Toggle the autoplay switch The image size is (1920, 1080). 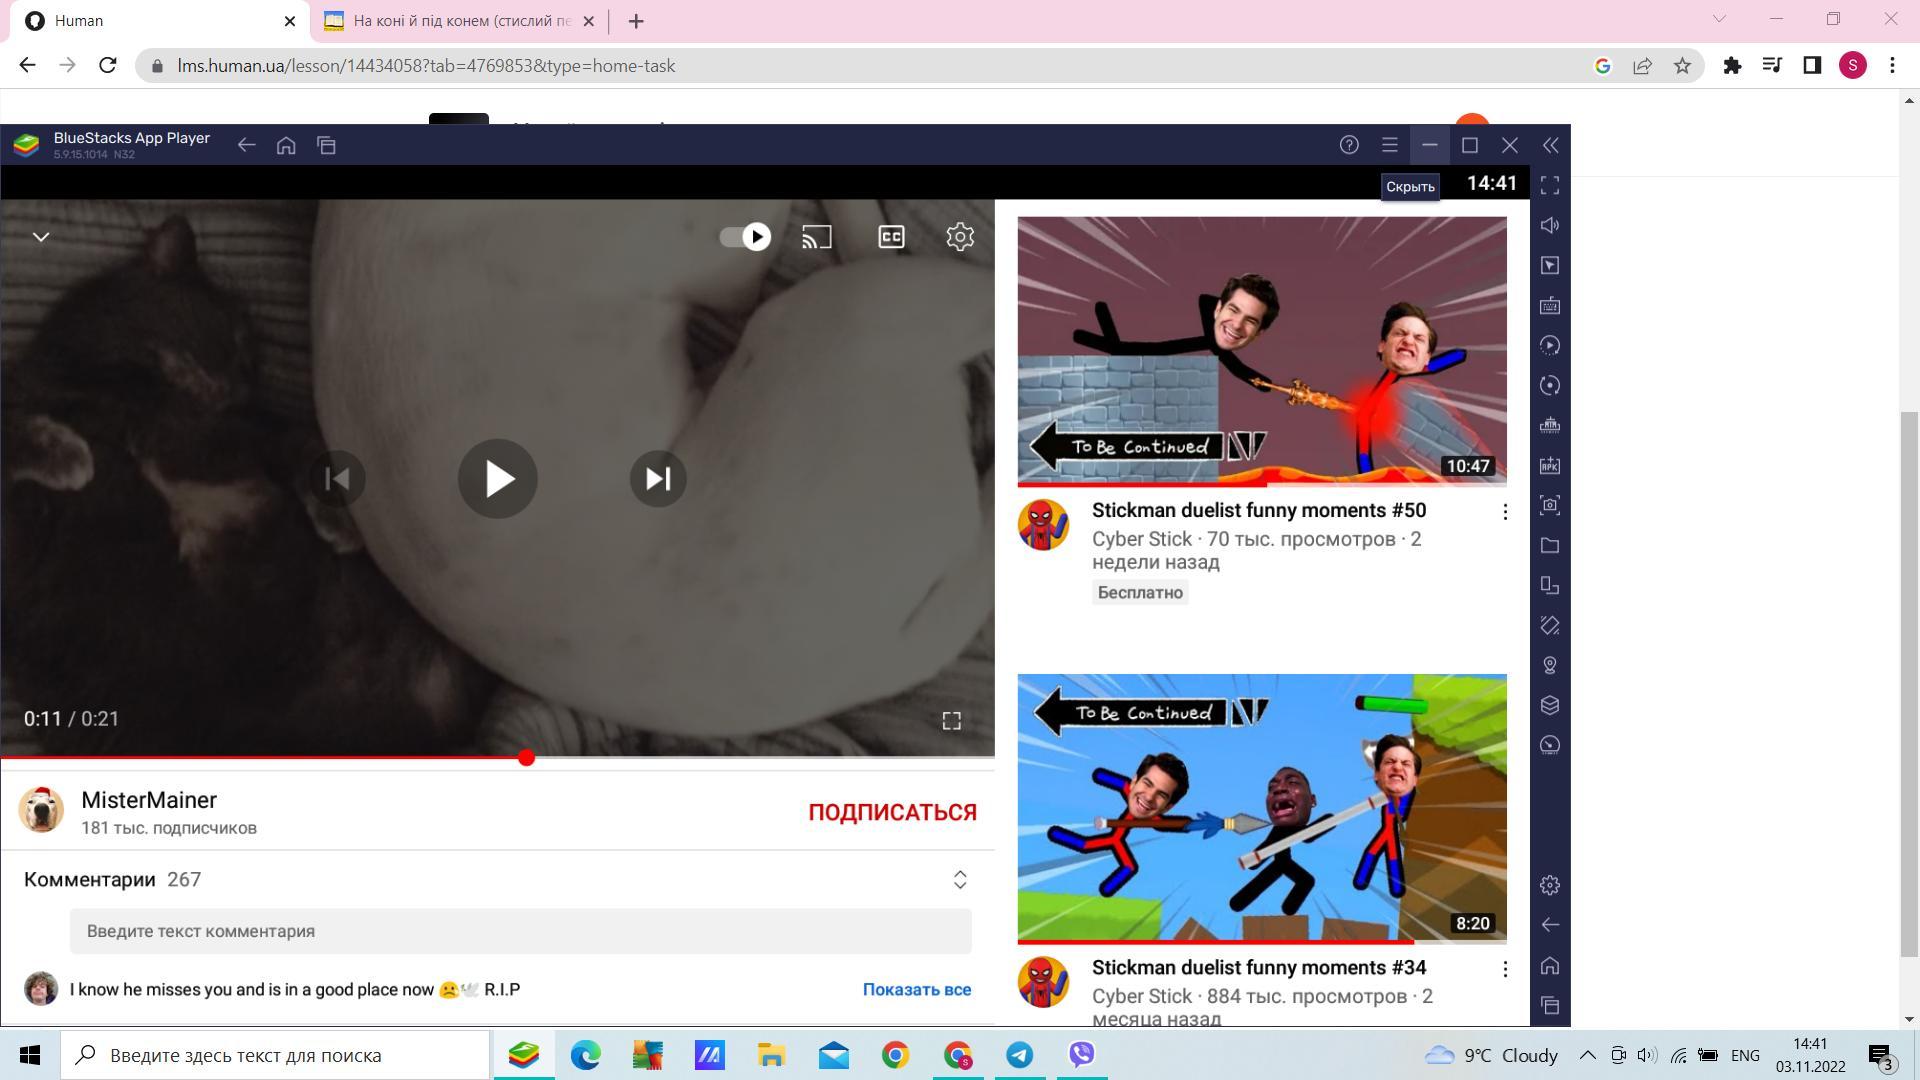(x=746, y=237)
